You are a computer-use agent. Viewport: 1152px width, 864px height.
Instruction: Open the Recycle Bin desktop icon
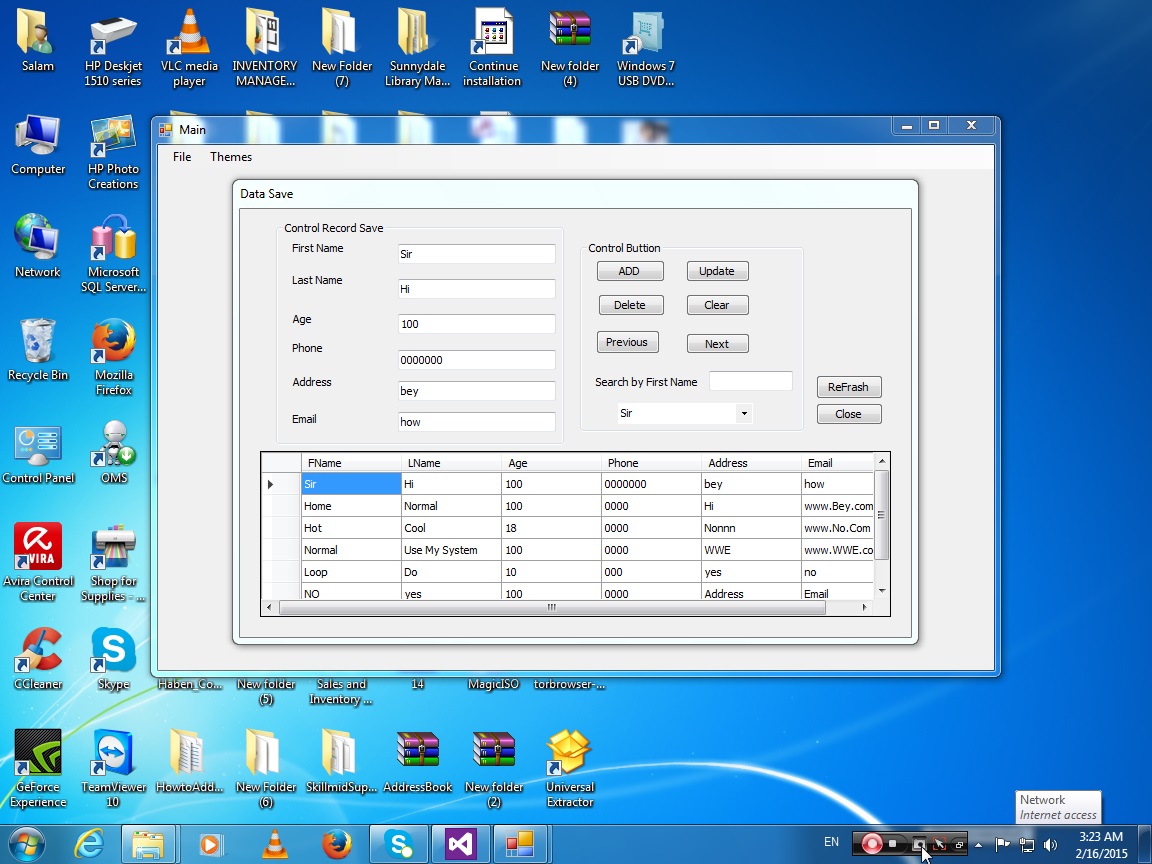(37, 350)
